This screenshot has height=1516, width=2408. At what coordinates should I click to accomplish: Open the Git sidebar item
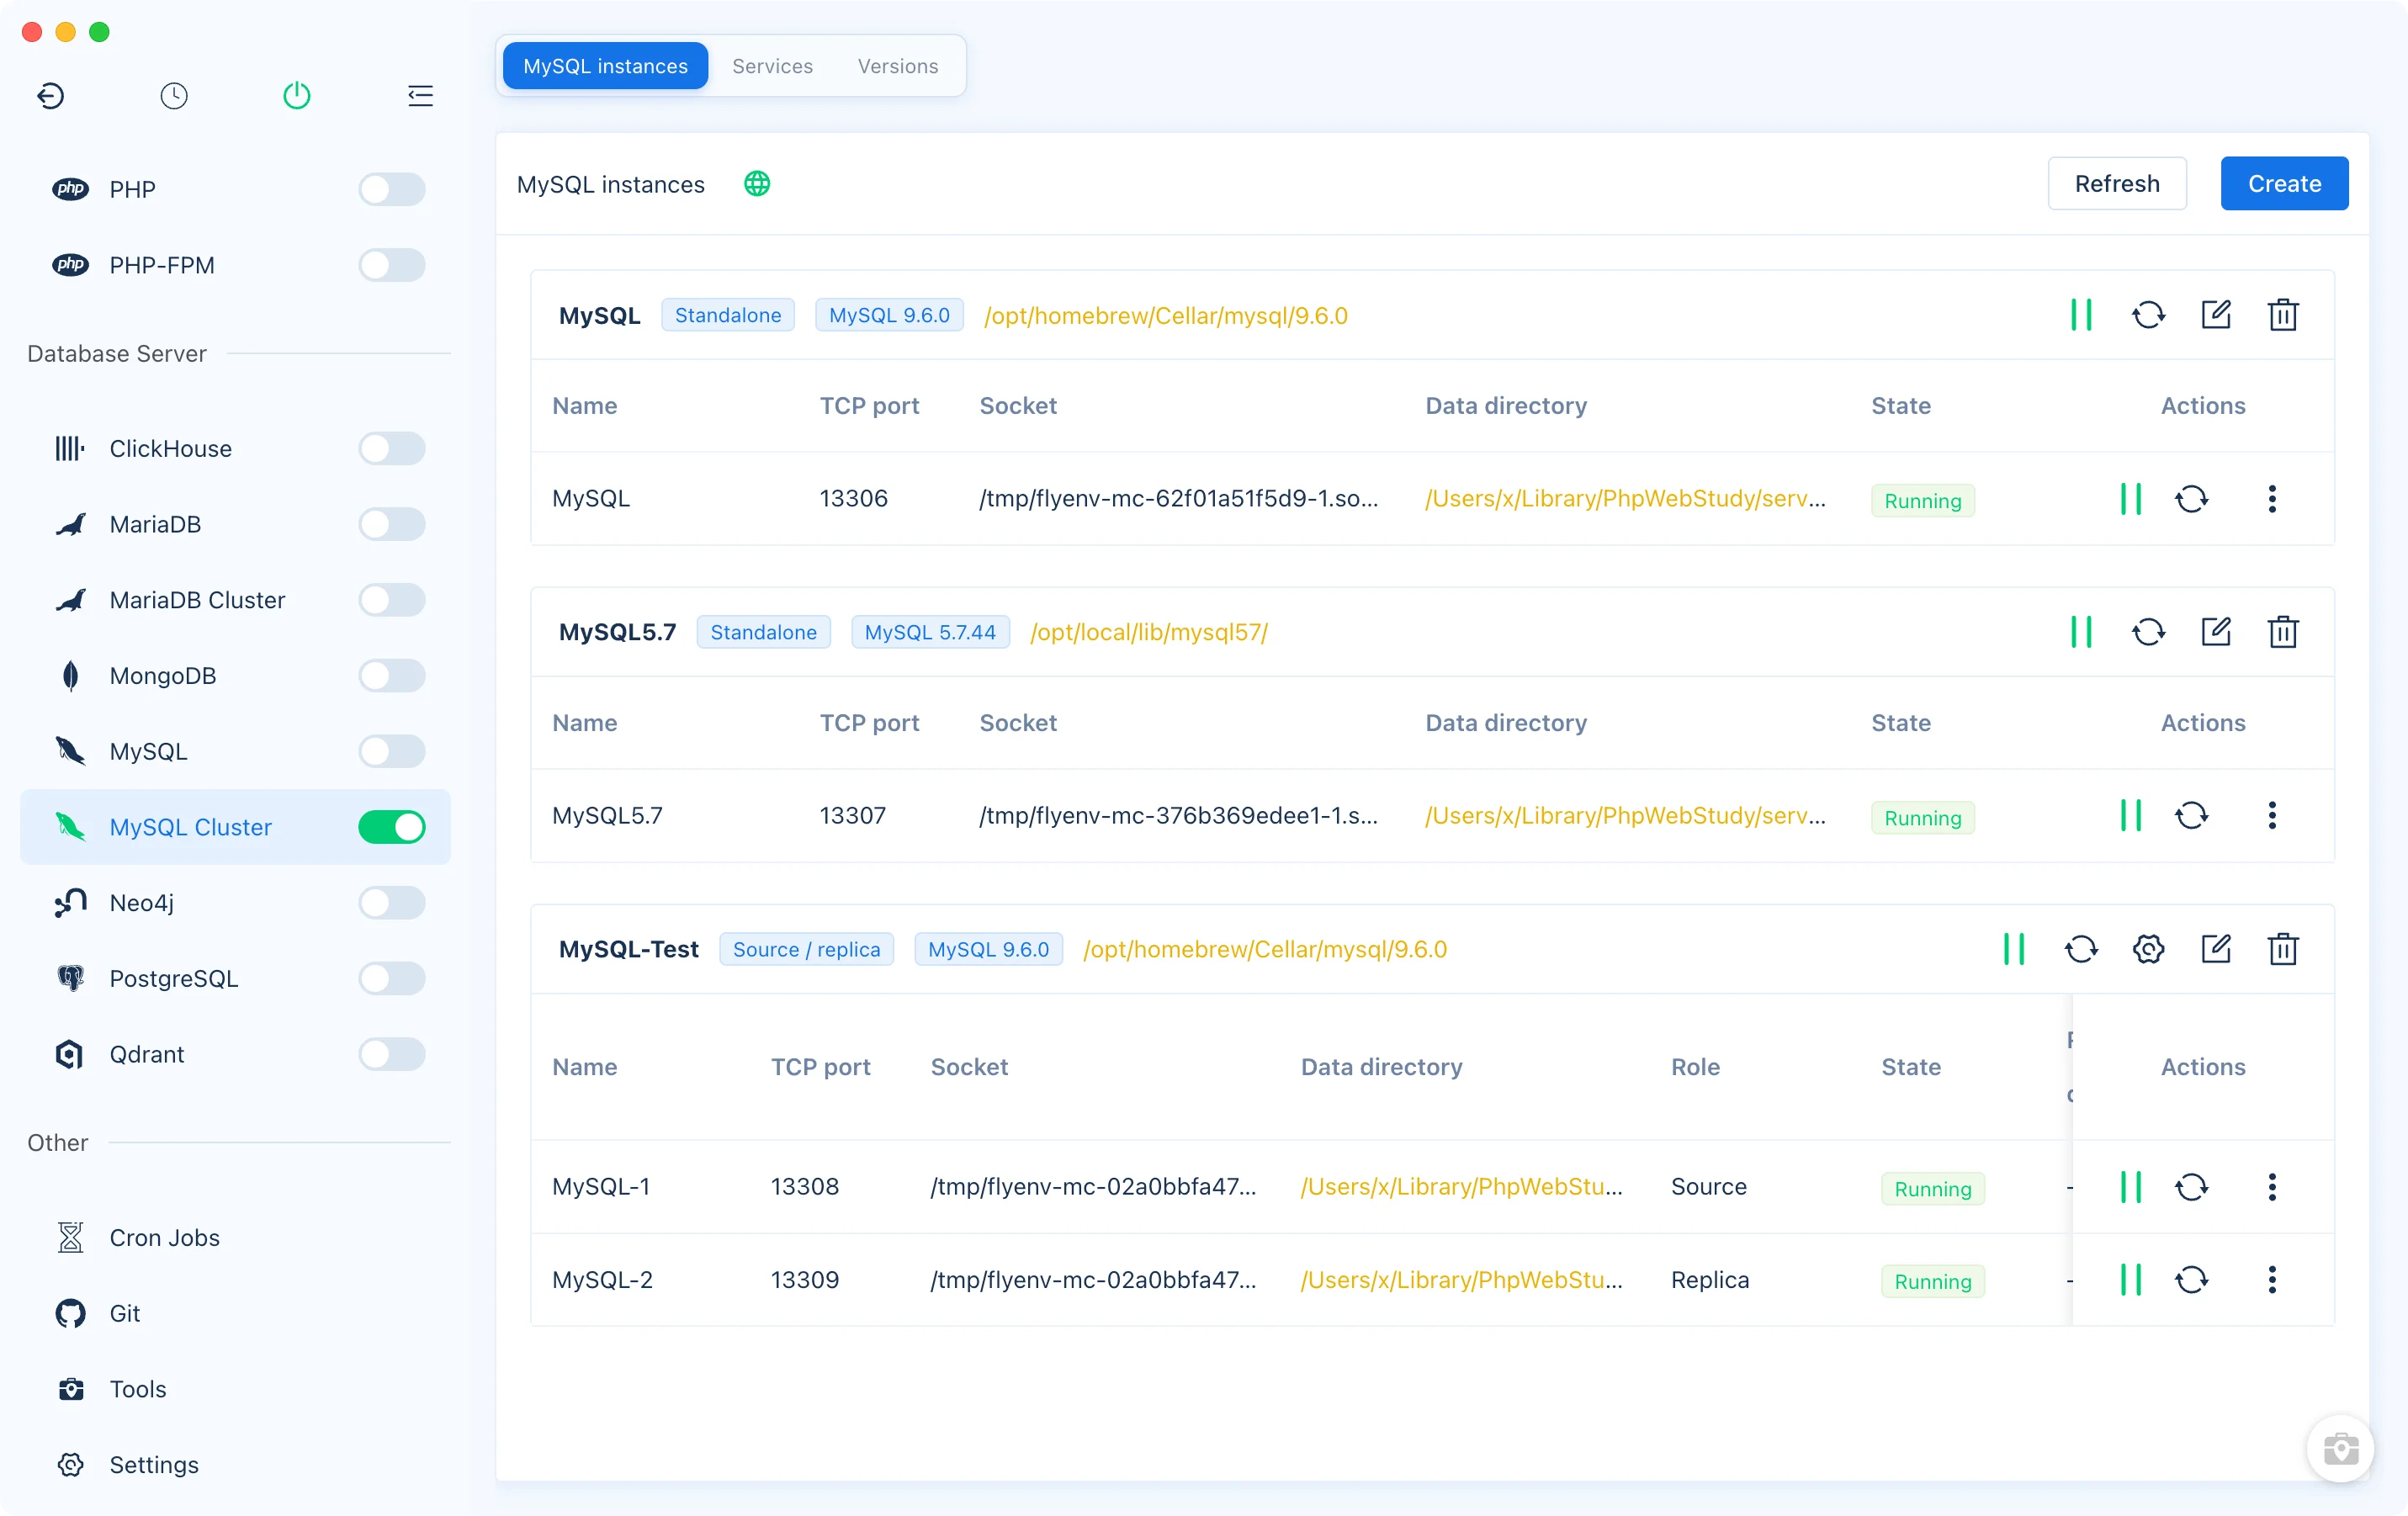point(235,1314)
